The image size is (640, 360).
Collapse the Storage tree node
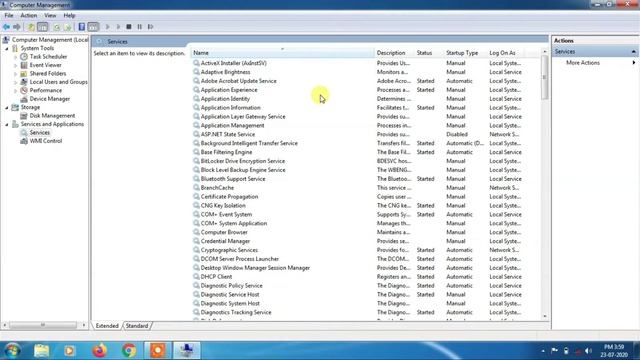[7, 107]
